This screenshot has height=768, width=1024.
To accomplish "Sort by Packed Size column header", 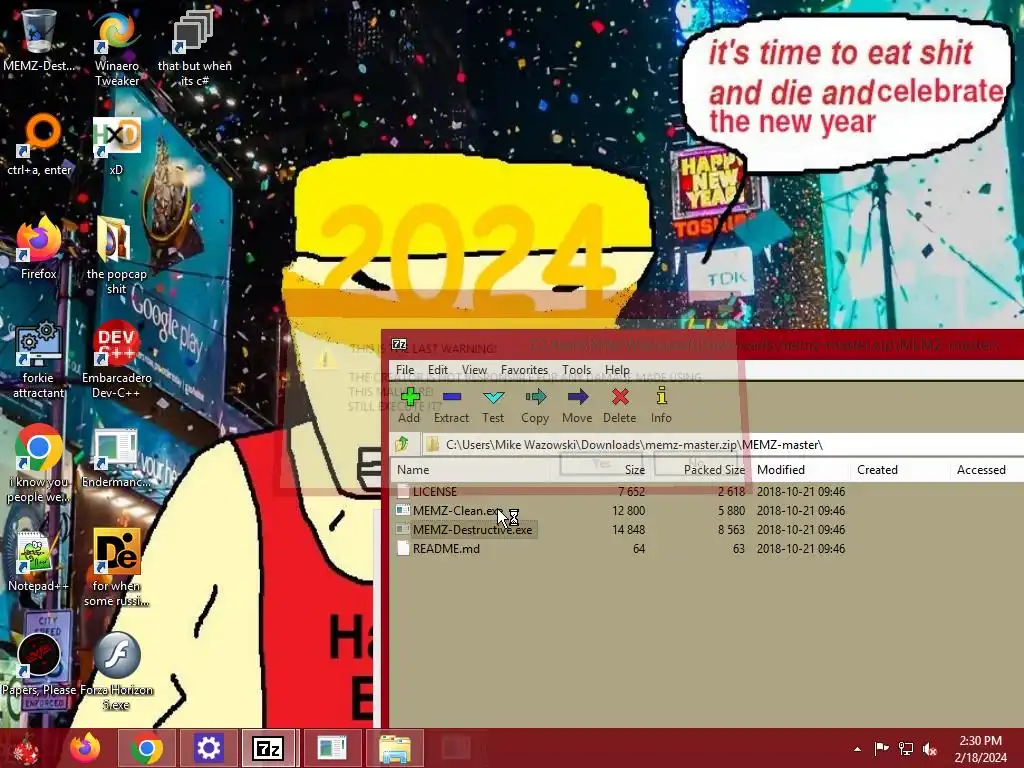I will pyautogui.click(x=701, y=470).
